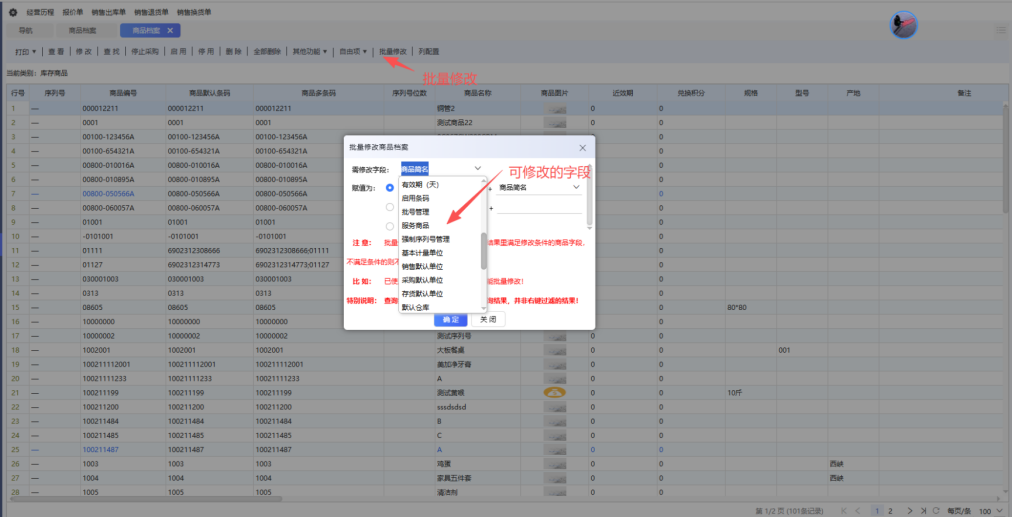Close the 批量修改商品档案 dialog via X icon
The height and width of the screenshot is (518, 1012).
tap(583, 147)
